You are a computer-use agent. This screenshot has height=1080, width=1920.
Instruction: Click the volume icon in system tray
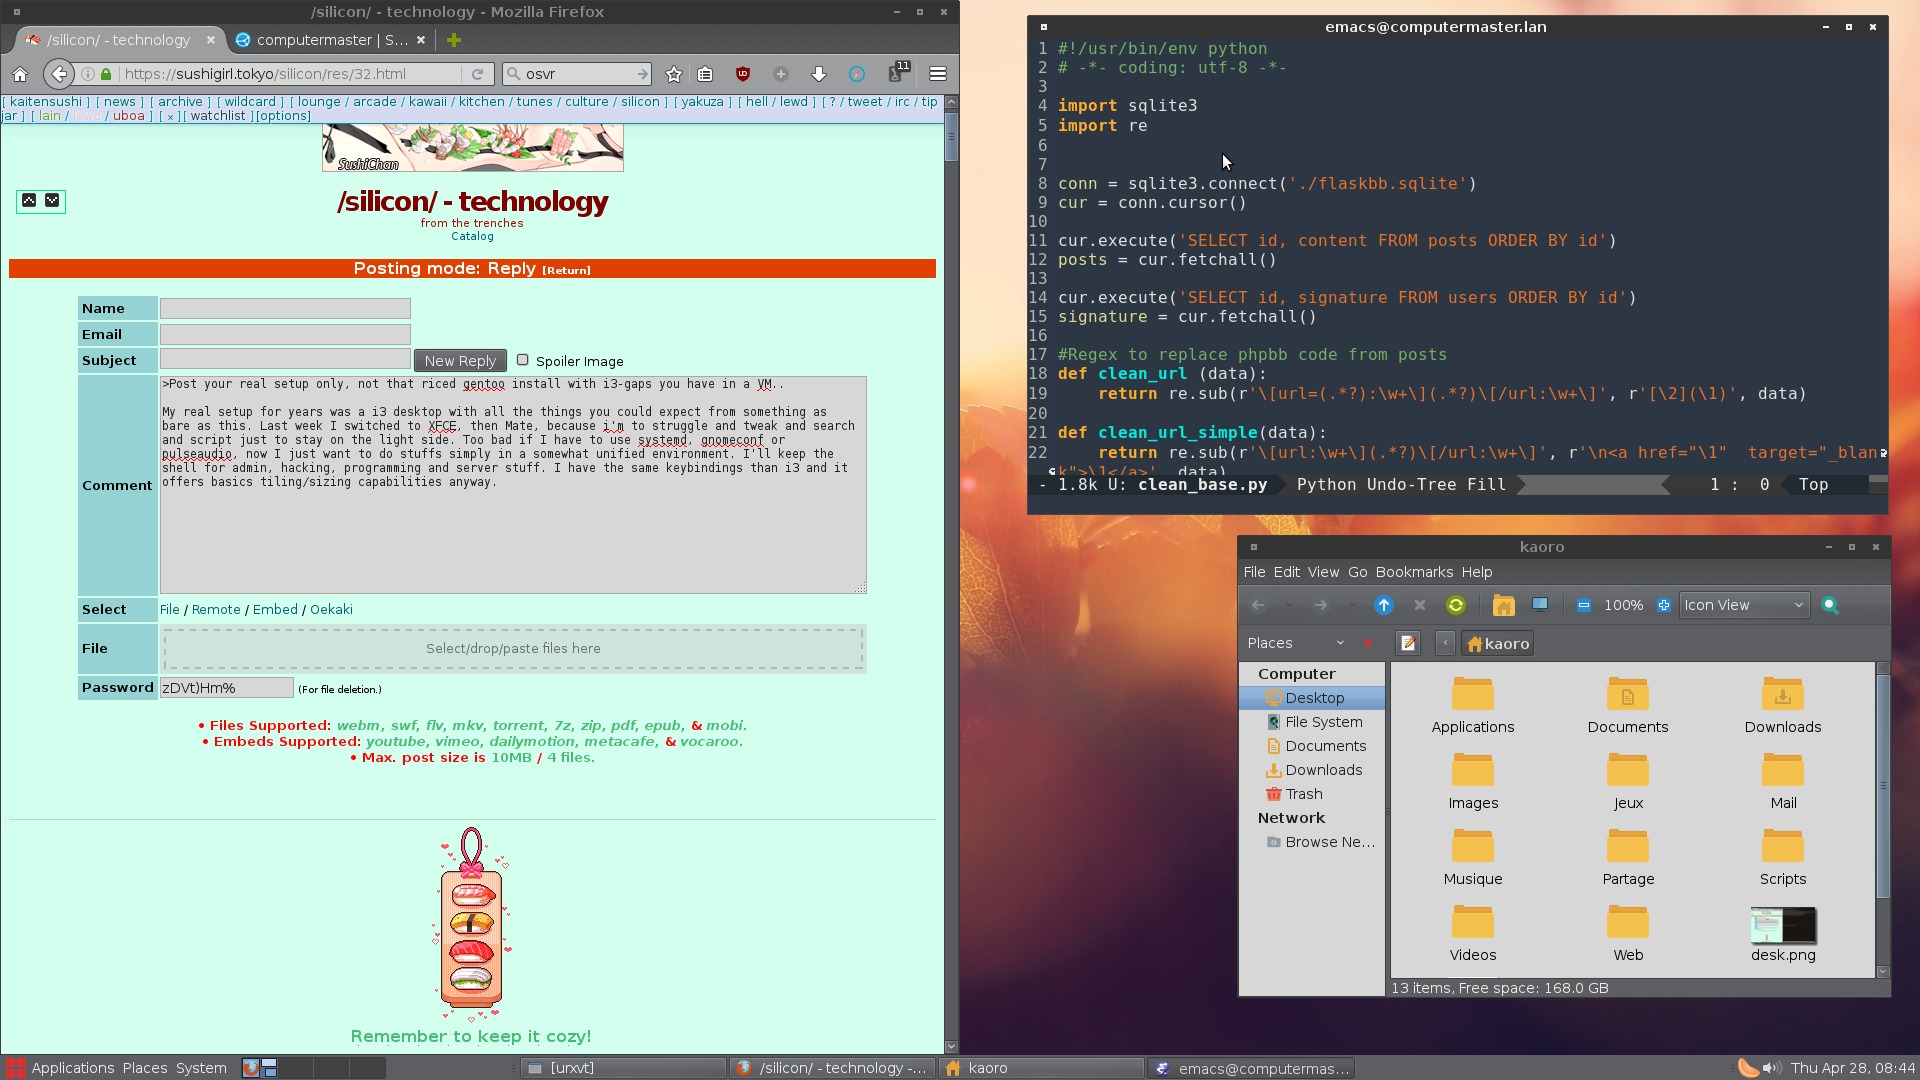1771,1068
